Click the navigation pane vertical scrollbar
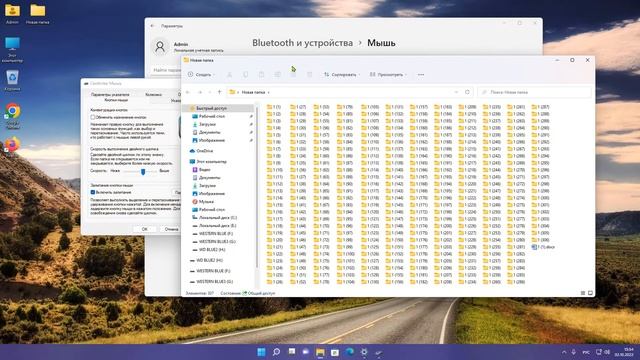640x360 pixels. [x=257, y=188]
